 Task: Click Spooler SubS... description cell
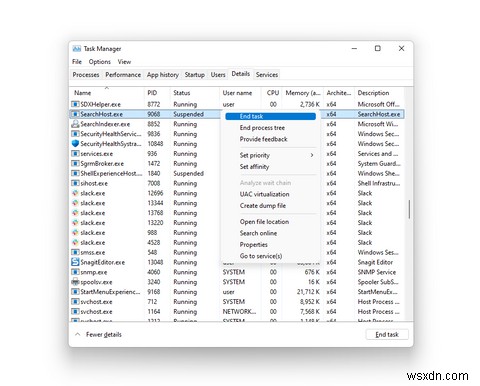378,282
